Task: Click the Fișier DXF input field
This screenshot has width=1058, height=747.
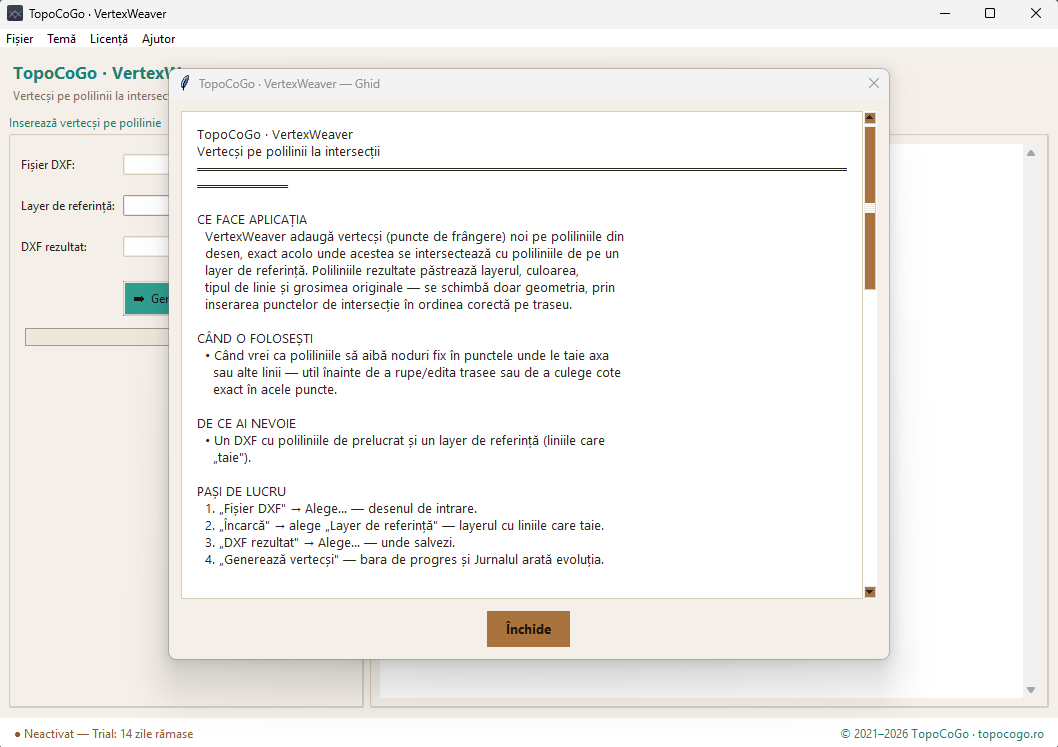Action: 146,165
